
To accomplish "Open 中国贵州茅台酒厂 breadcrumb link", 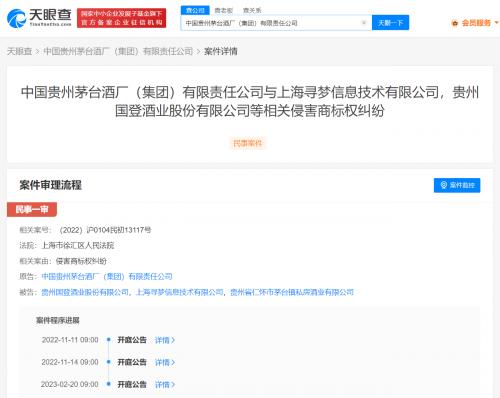I will click(118, 51).
